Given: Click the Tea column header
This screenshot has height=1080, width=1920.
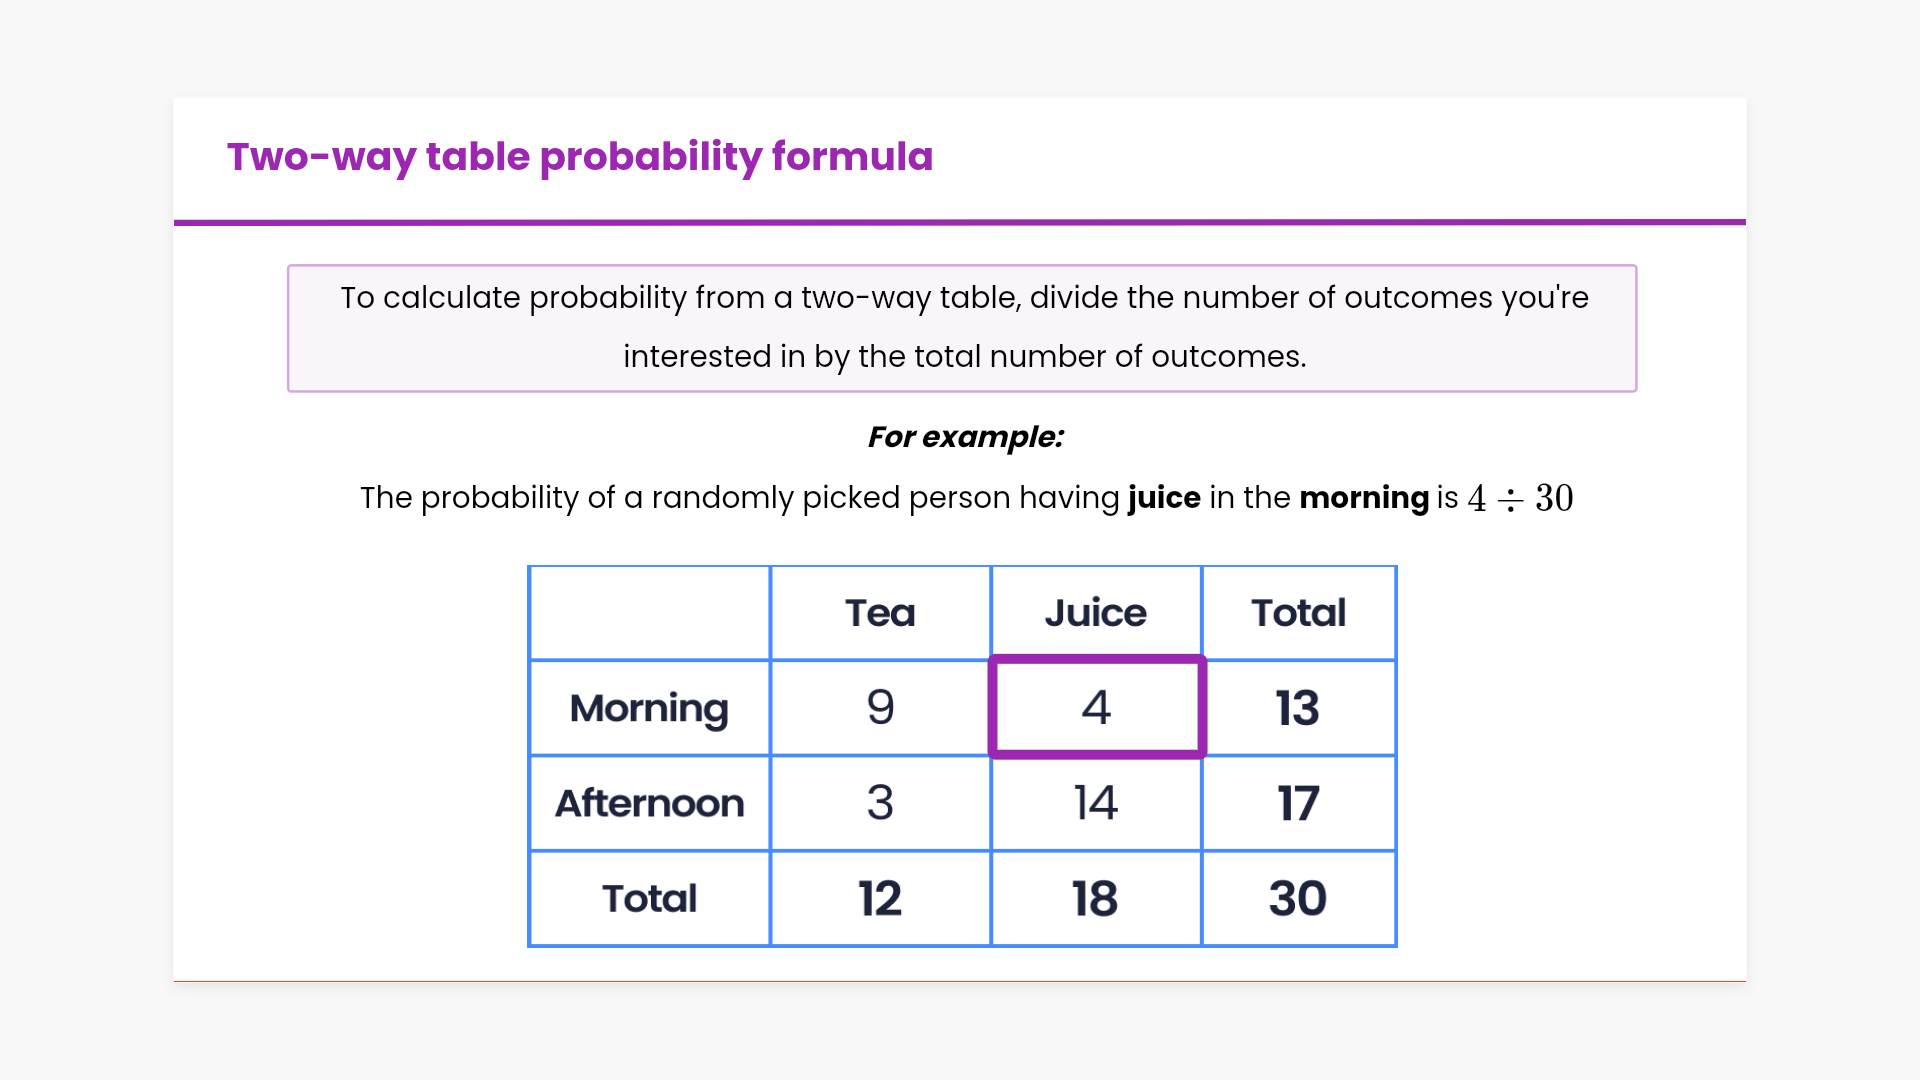Looking at the screenshot, I should click(880, 613).
